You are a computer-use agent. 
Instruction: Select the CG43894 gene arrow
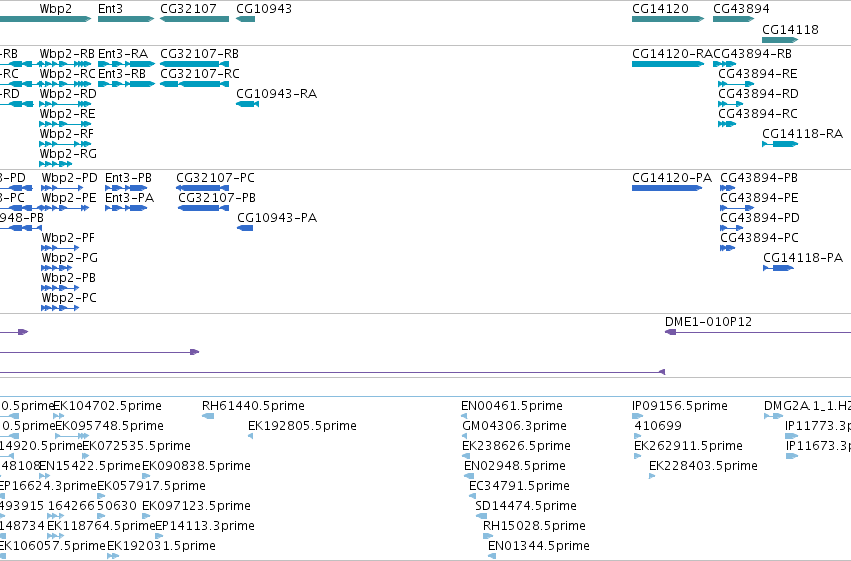(734, 19)
